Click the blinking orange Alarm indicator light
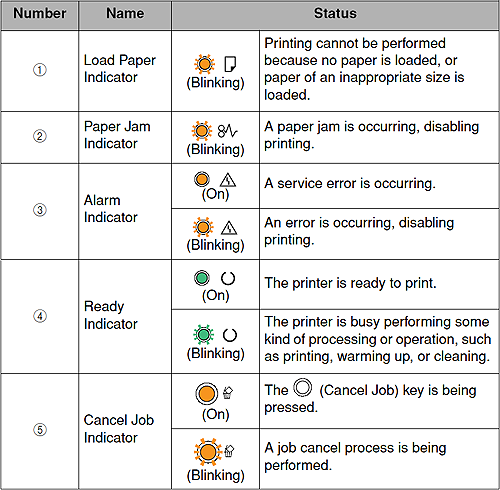This screenshot has height=490, width=500. (203, 227)
